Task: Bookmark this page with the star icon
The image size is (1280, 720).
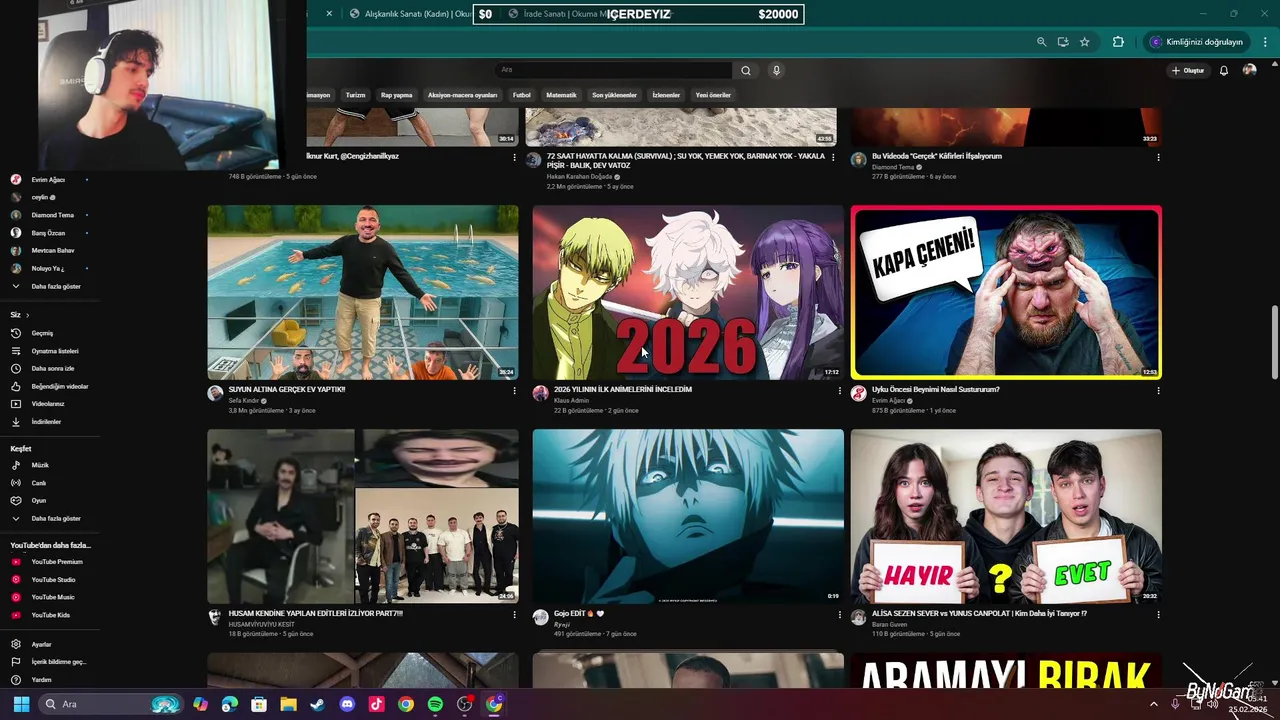Action: click(1084, 42)
